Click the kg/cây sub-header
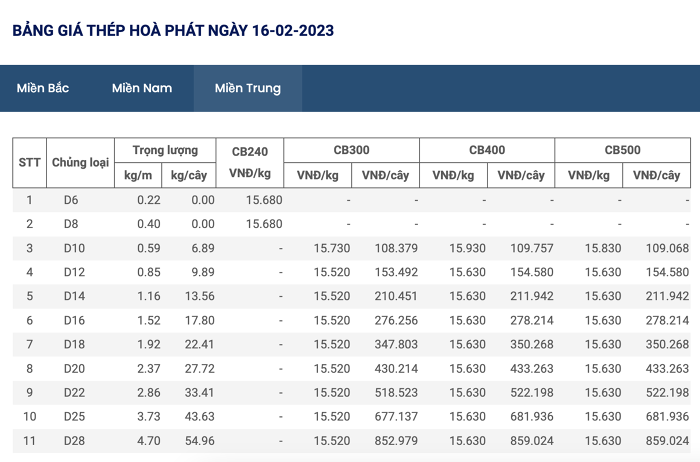This screenshot has height=462, width=700. 188,175
